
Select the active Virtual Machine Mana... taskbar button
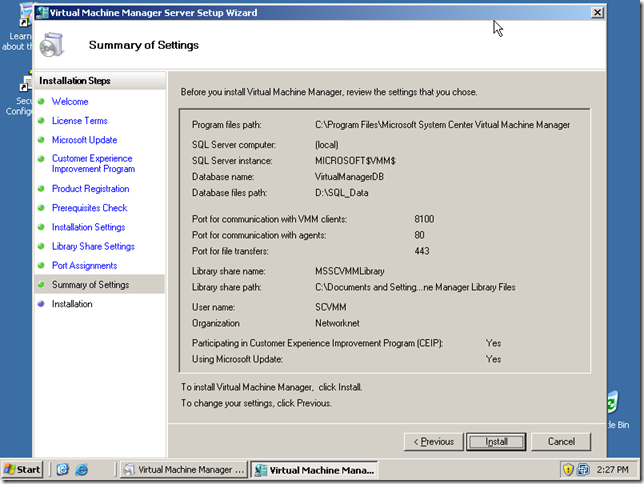(314, 470)
